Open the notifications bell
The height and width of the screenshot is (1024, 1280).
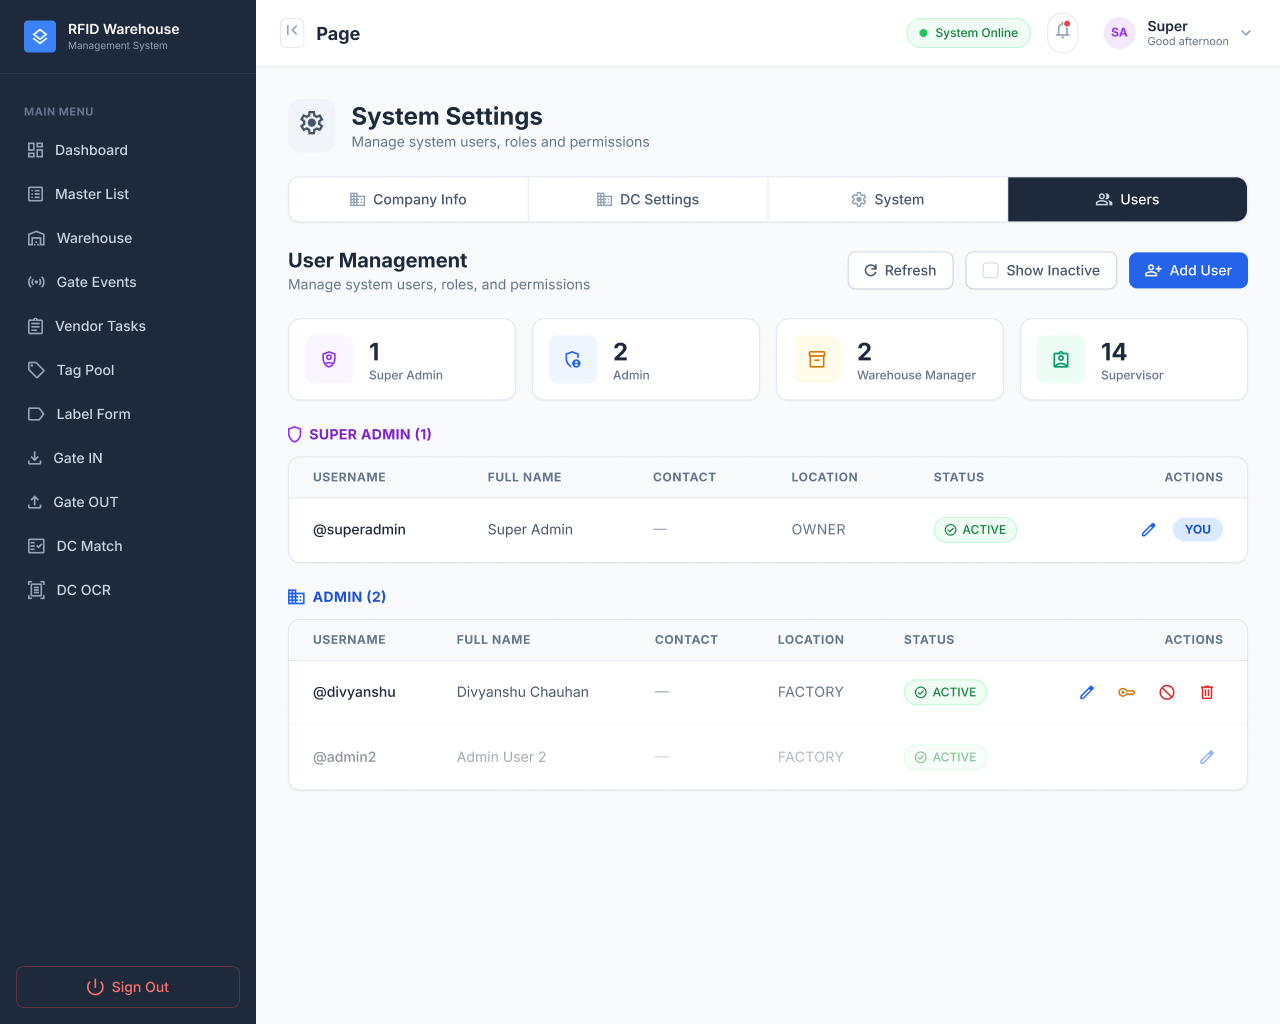tap(1063, 33)
